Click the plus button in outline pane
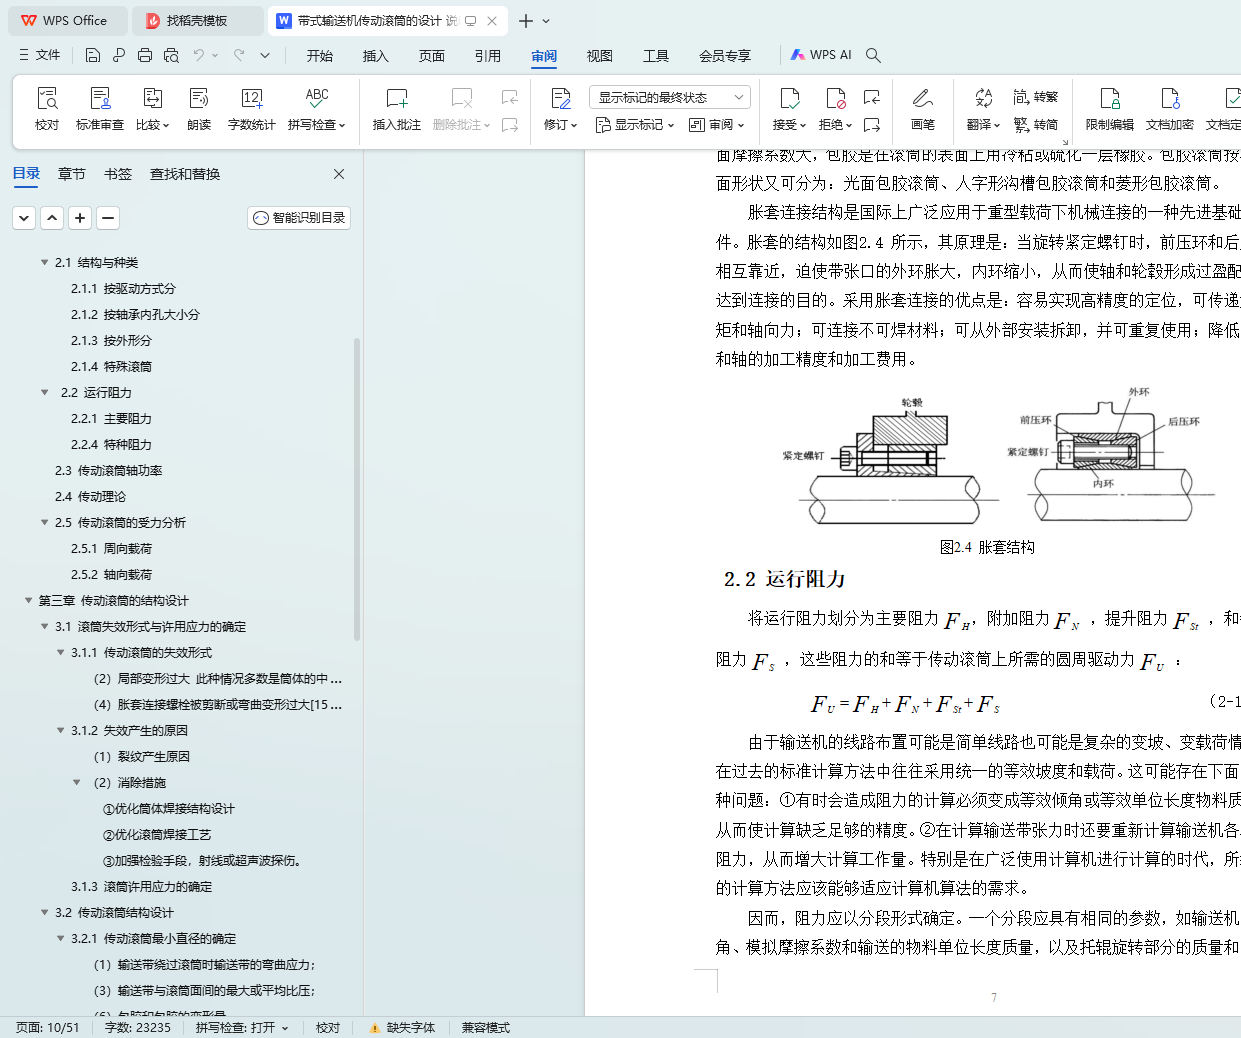This screenshot has height=1038, width=1241. click(x=80, y=217)
